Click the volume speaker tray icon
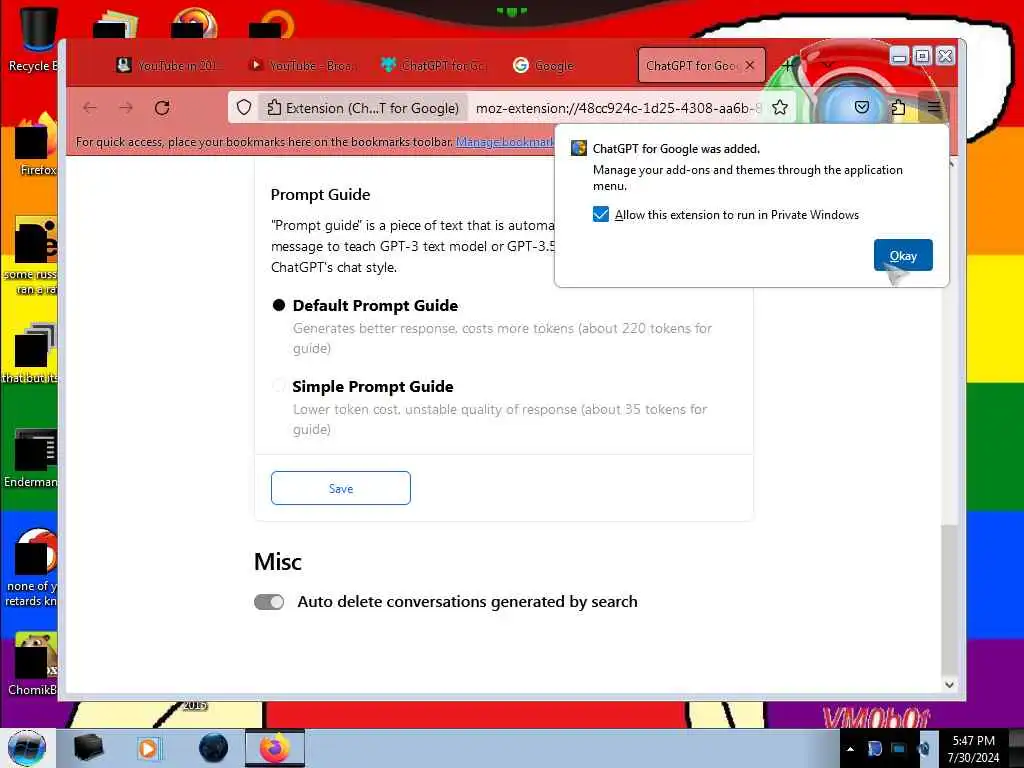Image resolution: width=1024 pixels, height=768 pixels. pyautogui.click(x=924, y=749)
